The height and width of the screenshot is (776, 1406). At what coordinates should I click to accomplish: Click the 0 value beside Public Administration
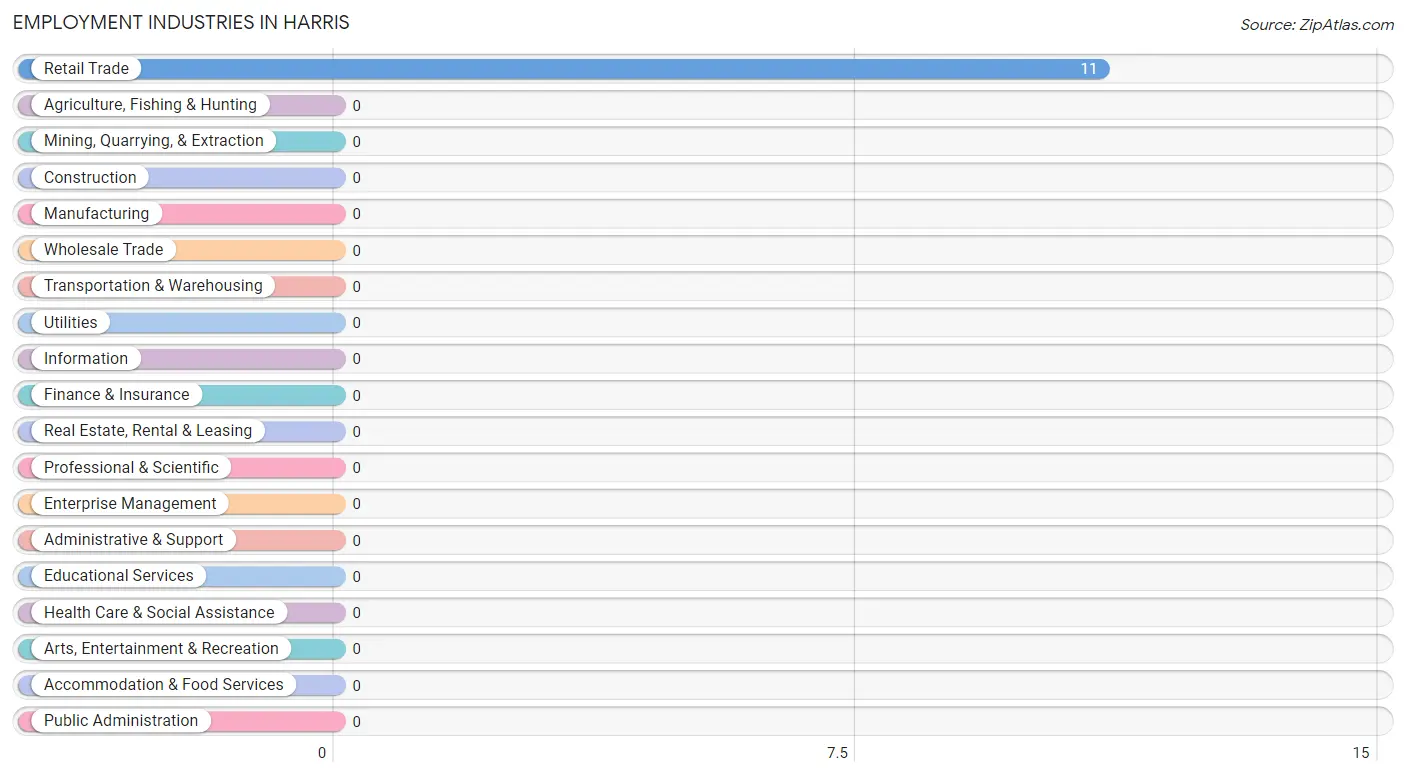tap(356, 722)
